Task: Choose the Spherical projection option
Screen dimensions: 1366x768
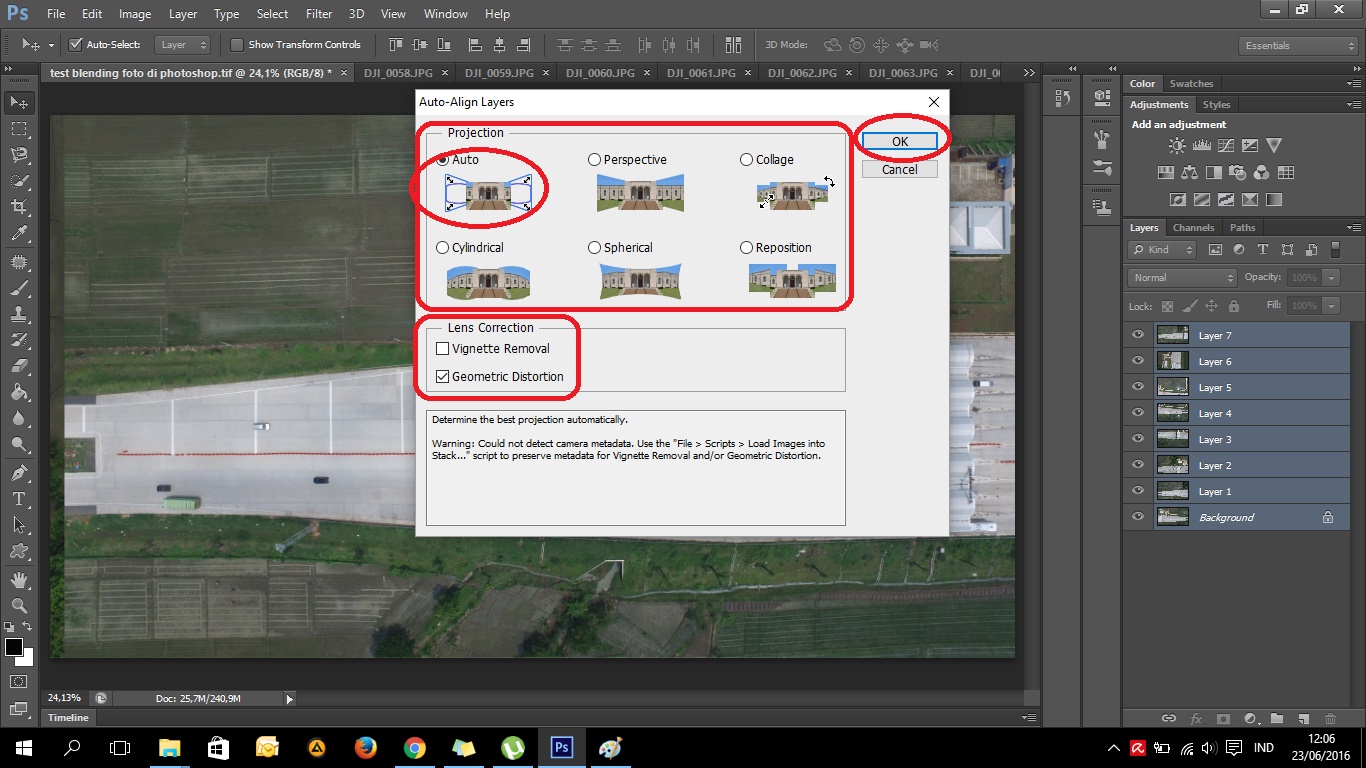Action: click(x=595, y=248)
